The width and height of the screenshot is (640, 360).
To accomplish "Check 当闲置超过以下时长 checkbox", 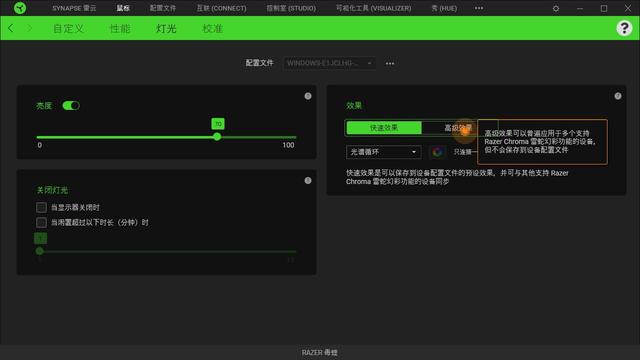I will 41,222.
